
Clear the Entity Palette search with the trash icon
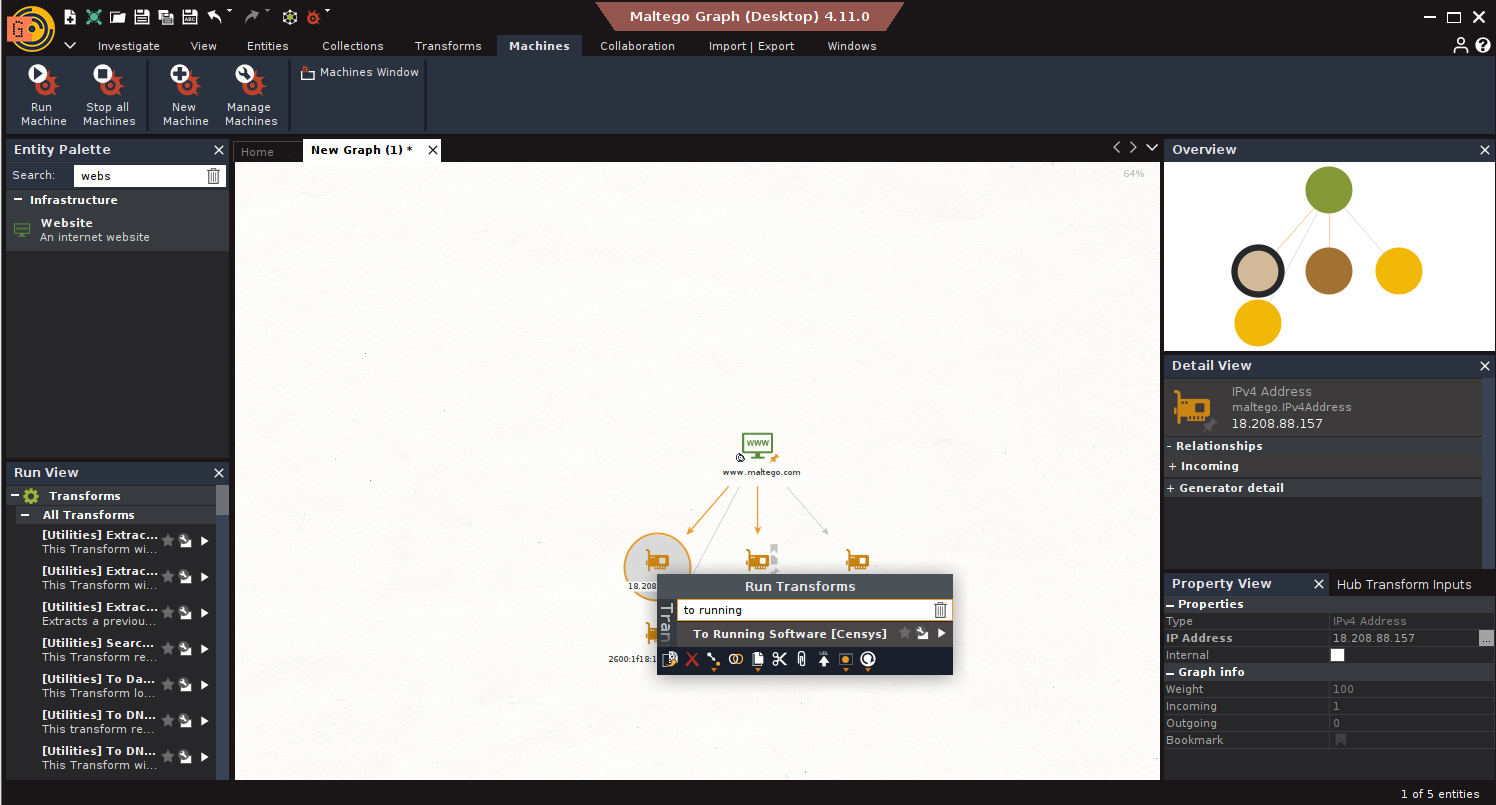[213, 176]
